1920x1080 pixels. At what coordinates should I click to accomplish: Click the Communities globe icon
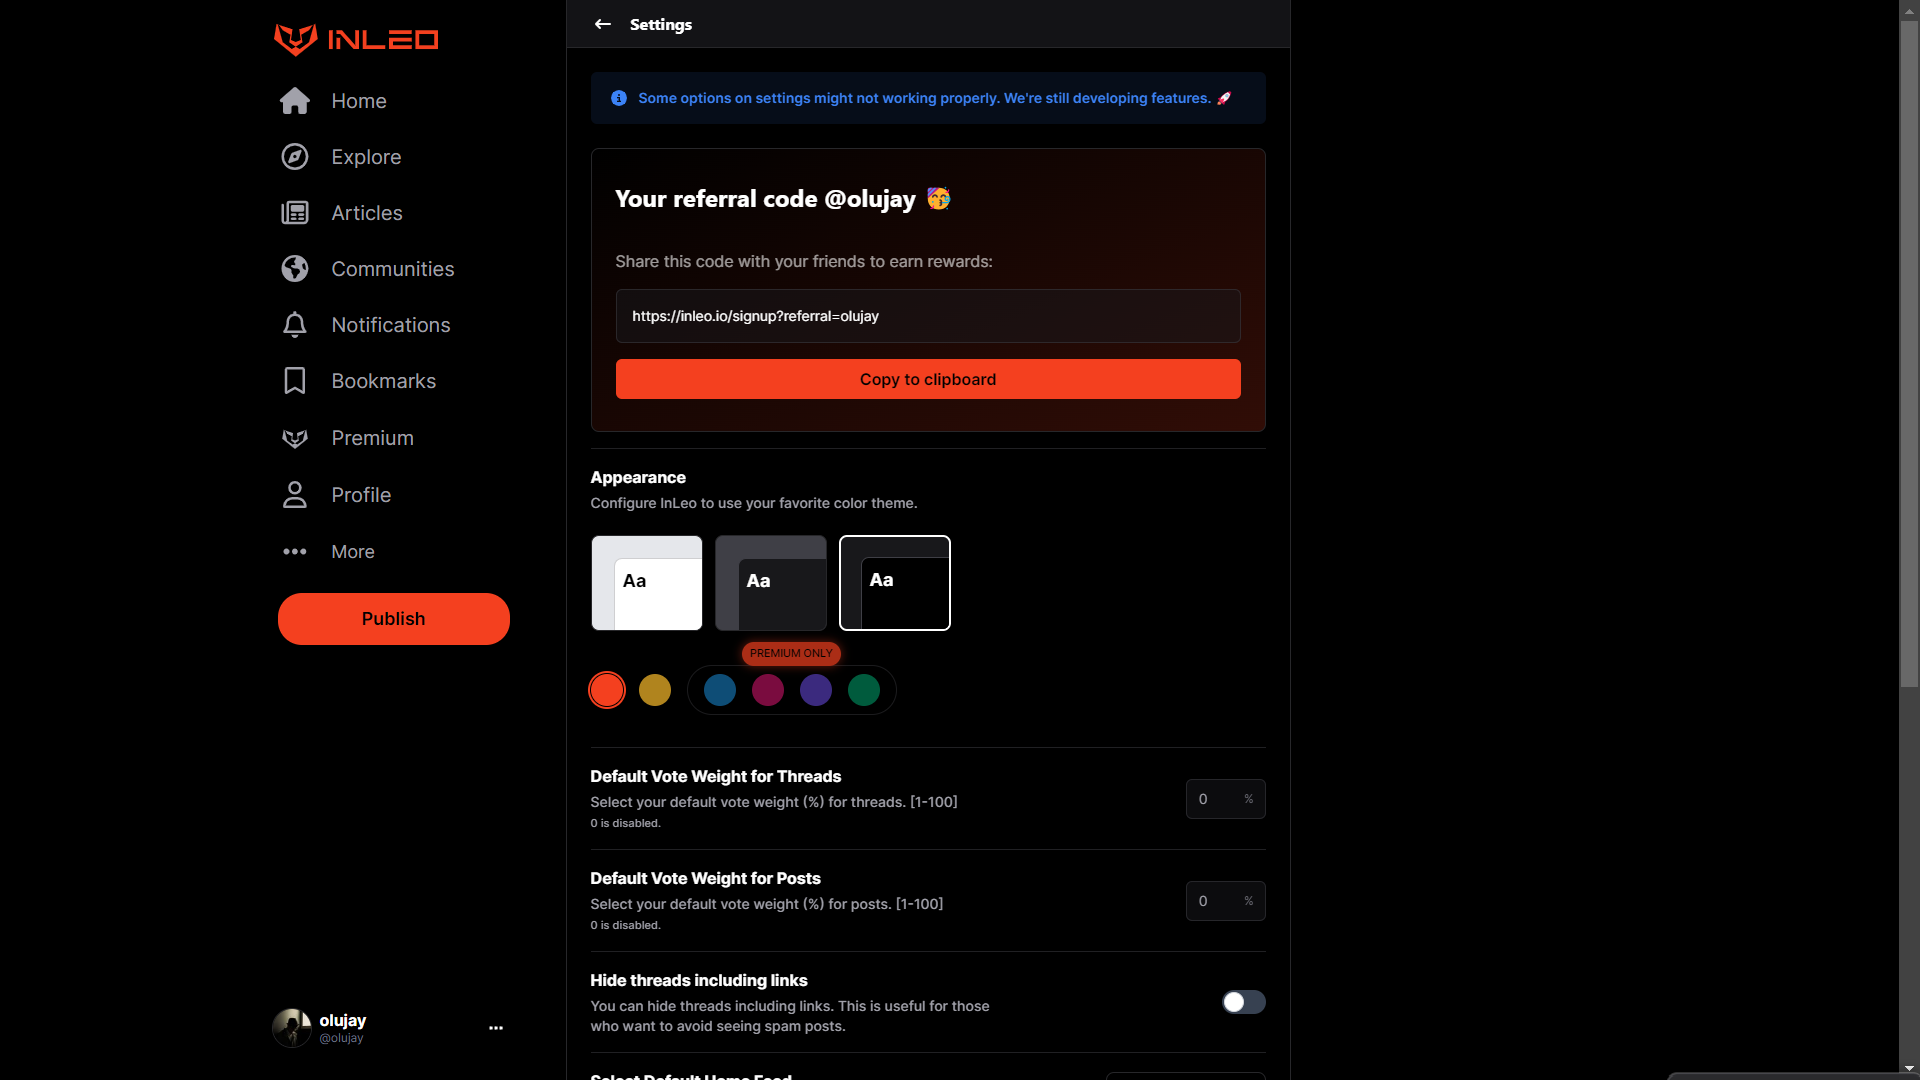pos(295,269)
